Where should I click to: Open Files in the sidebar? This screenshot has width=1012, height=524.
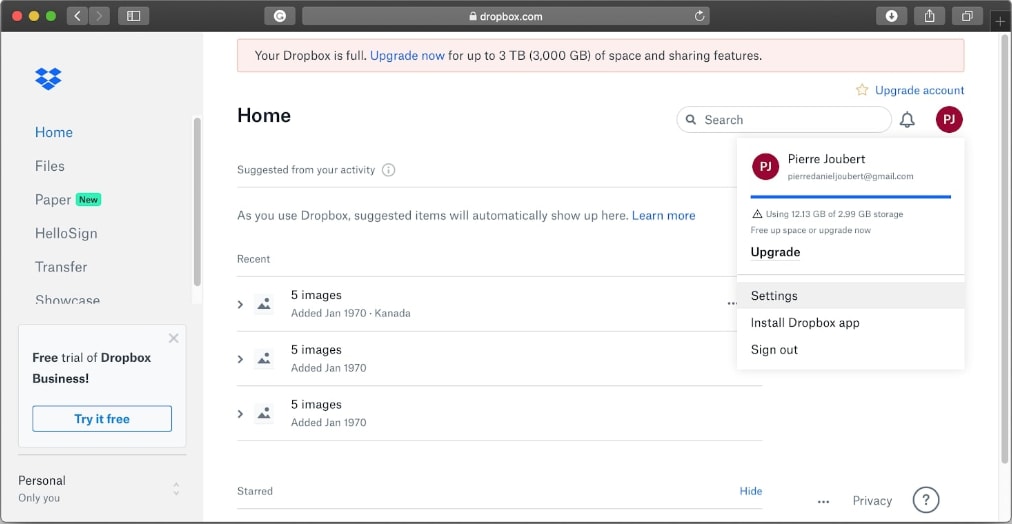click(x=50, y=166)
